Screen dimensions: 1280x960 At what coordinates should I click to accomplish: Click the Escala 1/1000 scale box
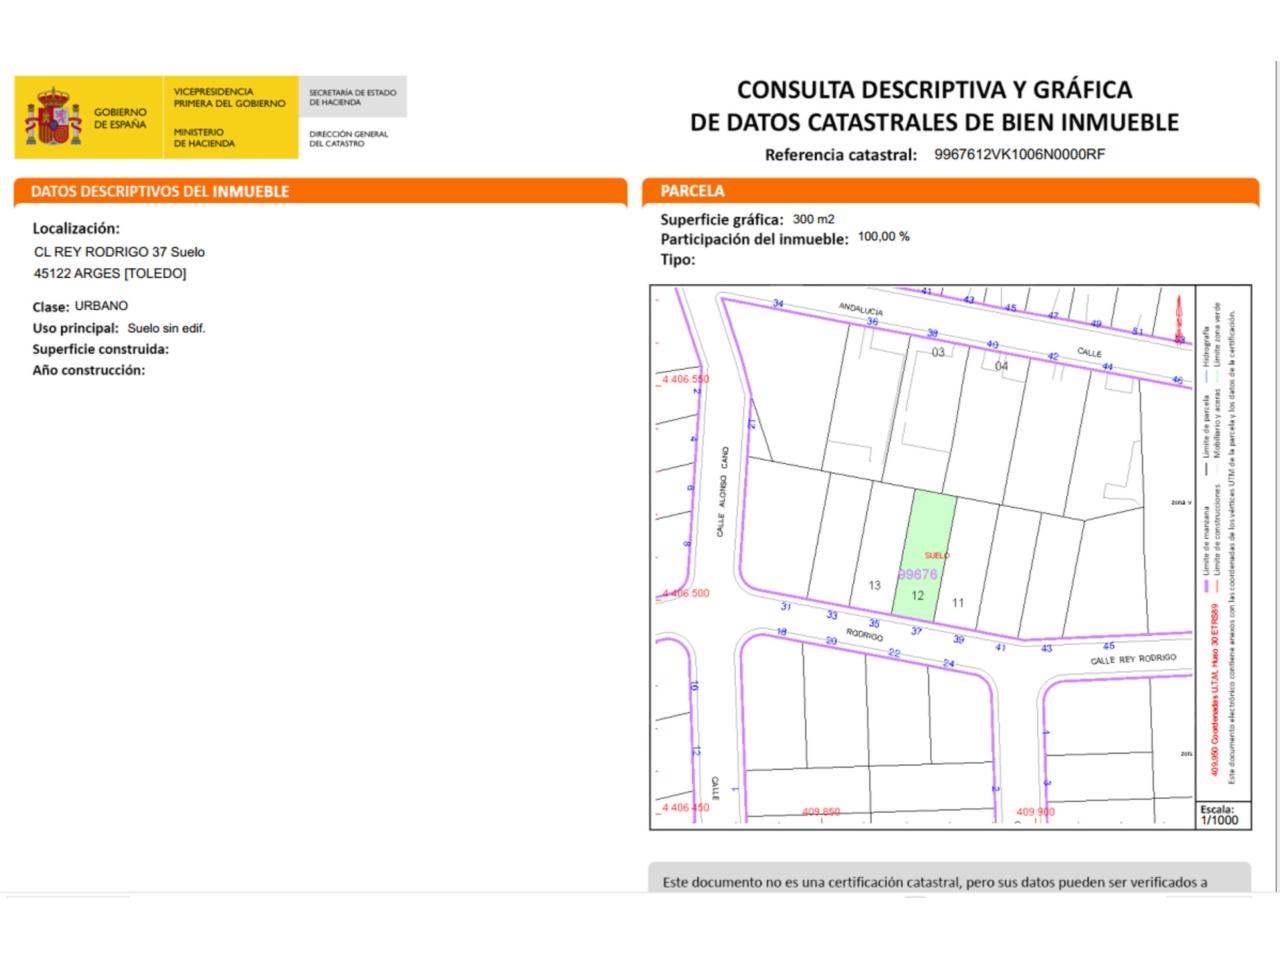[x=1218, y=815]
